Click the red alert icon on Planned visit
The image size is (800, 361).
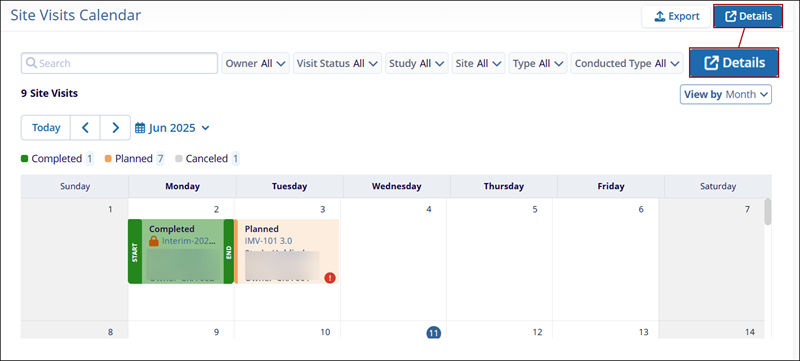330,278
